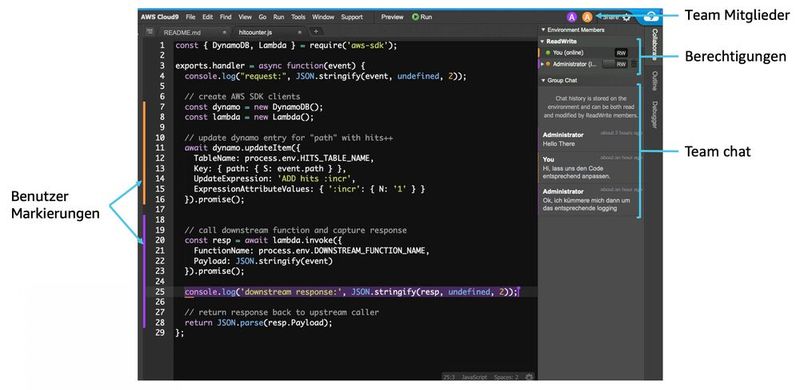Image resolution: width=800 pixels, height=390 pixels.
Task: Select JavaScript language mode in status bar
Action: coord(474,377)
